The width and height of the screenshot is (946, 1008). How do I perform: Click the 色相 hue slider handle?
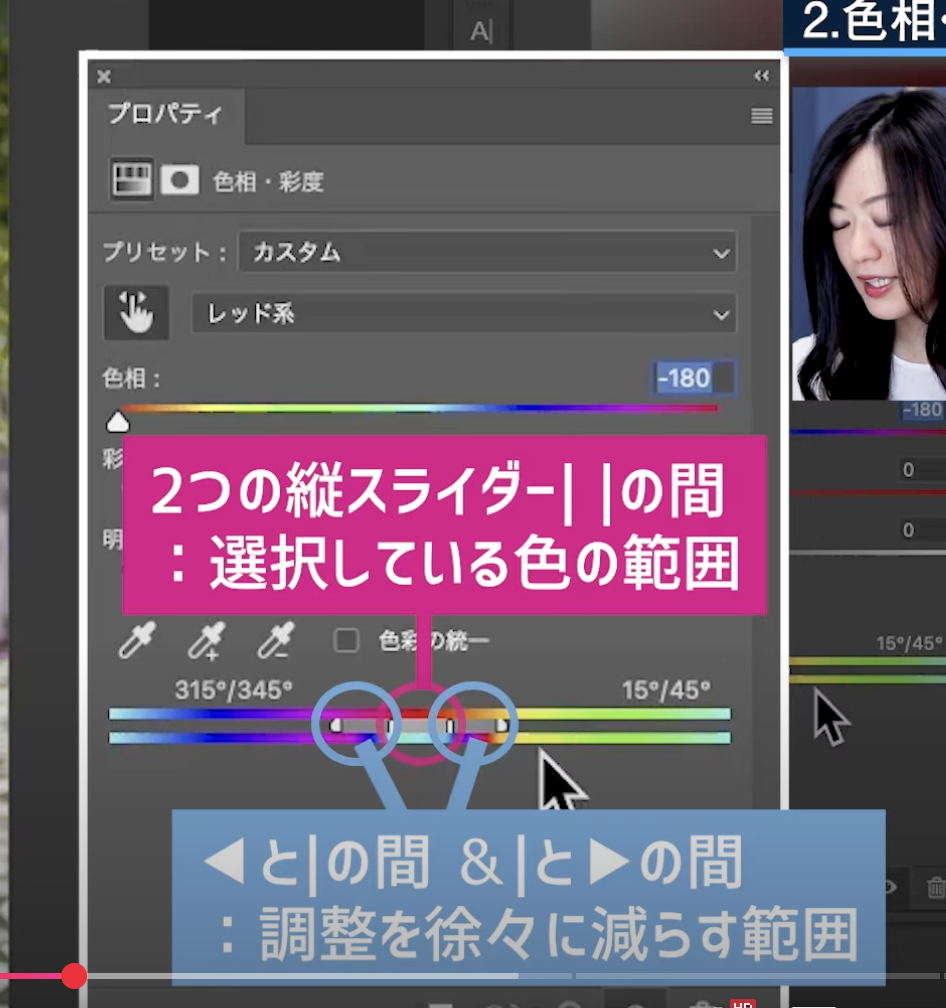coord(118,420)
